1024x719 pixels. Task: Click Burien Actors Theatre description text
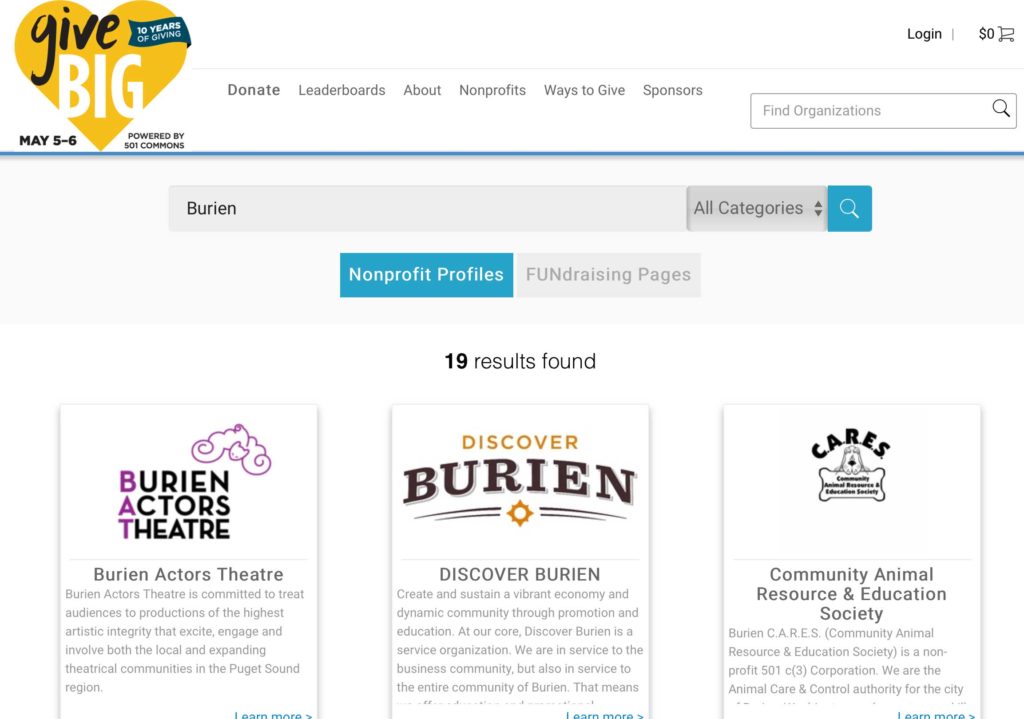tap(185, 641)
